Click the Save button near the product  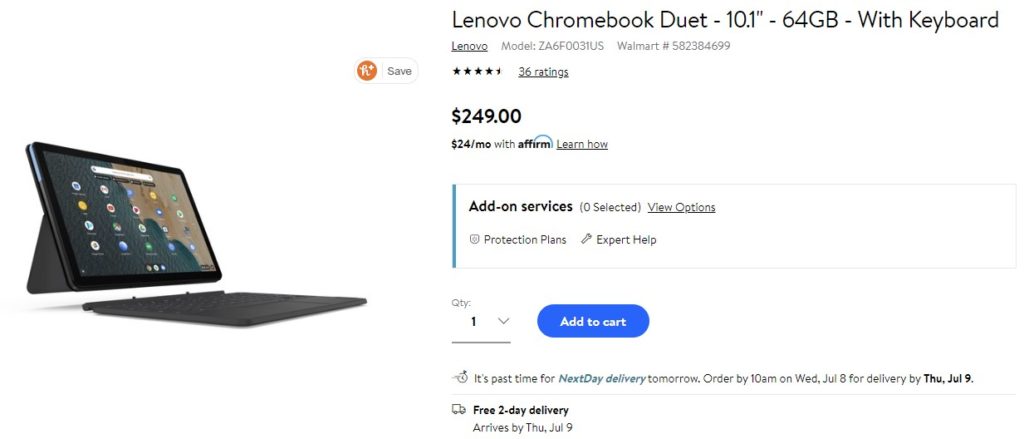[x=399, y=71]
